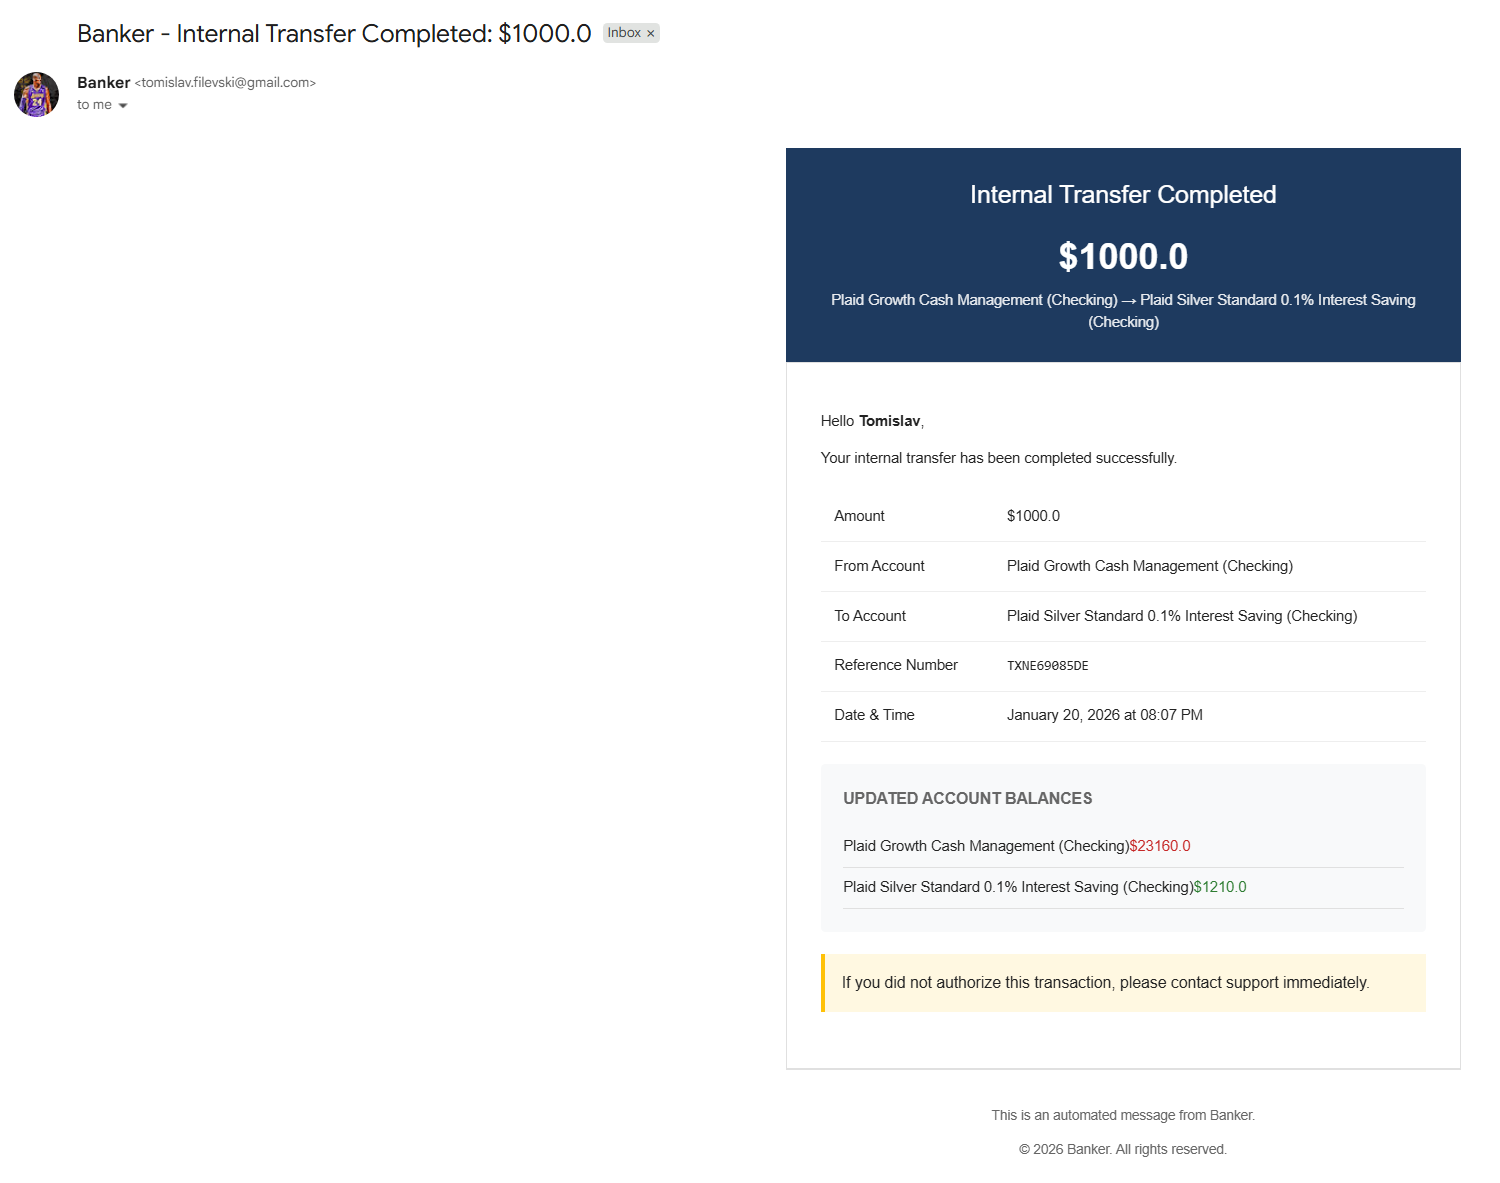Click the red $23160.0 balance

click(x=1160, y=846)
